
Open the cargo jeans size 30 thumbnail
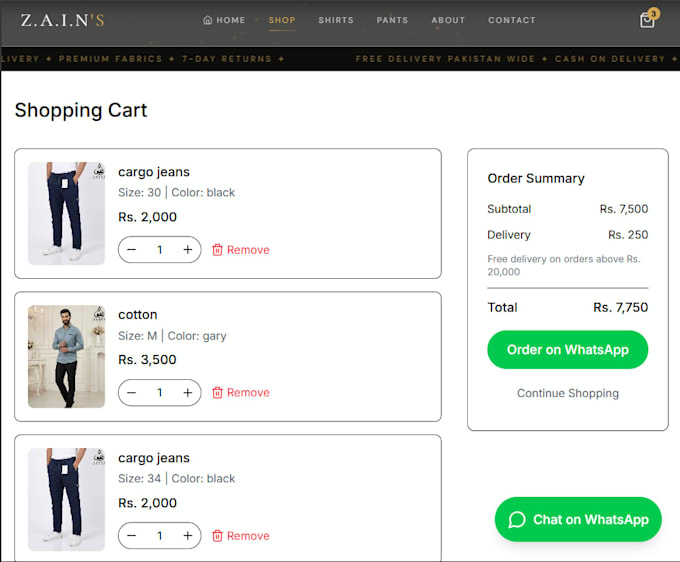[66, 213]
